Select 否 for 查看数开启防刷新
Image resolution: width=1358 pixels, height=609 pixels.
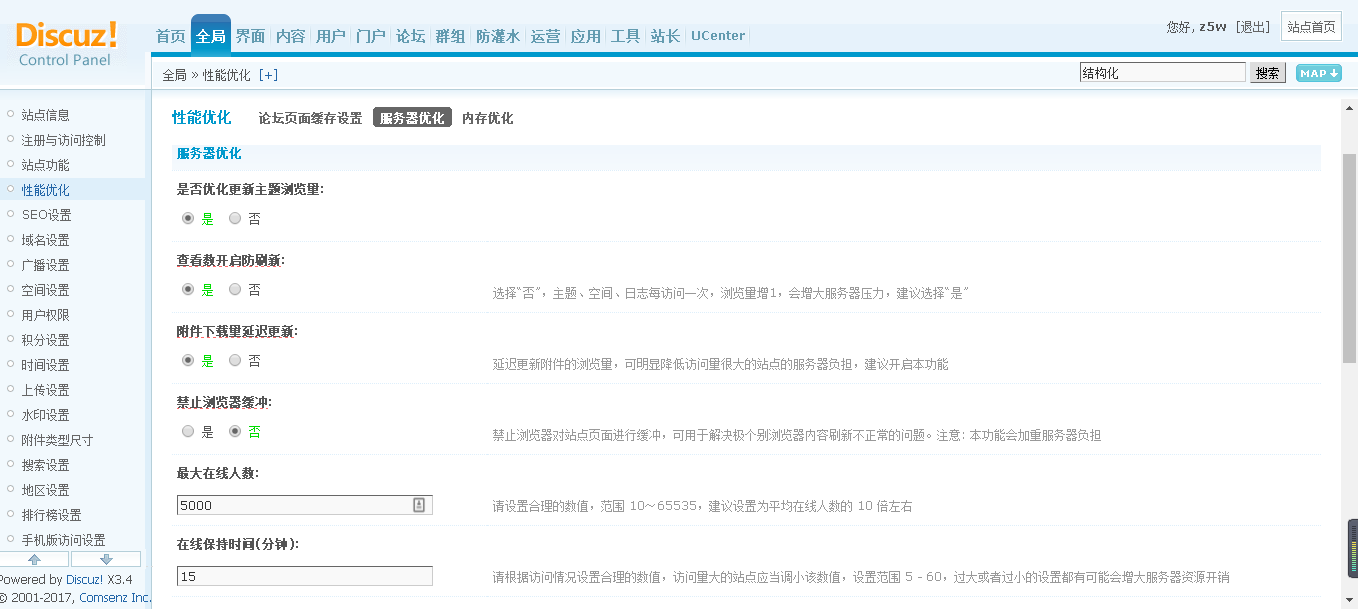(235, 289)
